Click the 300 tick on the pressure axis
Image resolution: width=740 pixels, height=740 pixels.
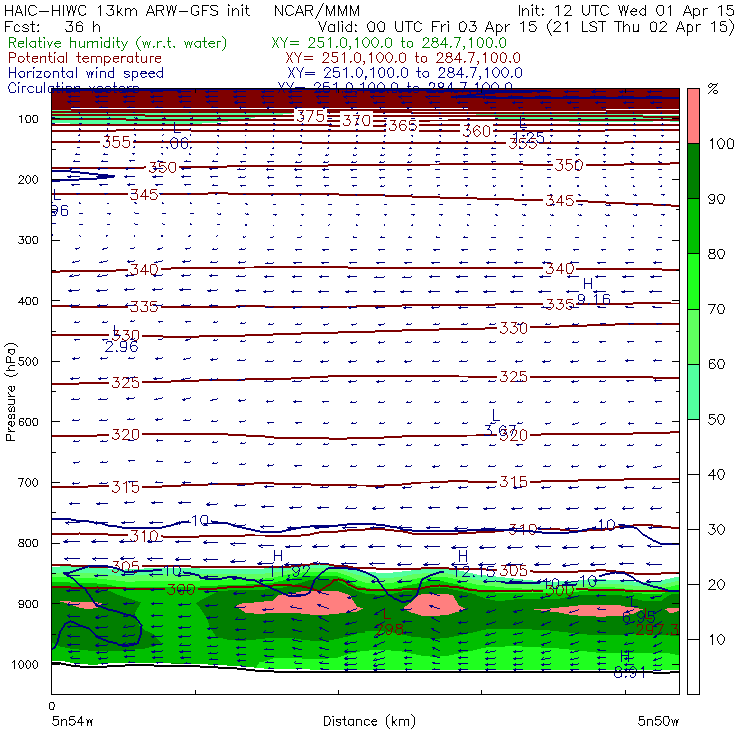tap(28, 240)
